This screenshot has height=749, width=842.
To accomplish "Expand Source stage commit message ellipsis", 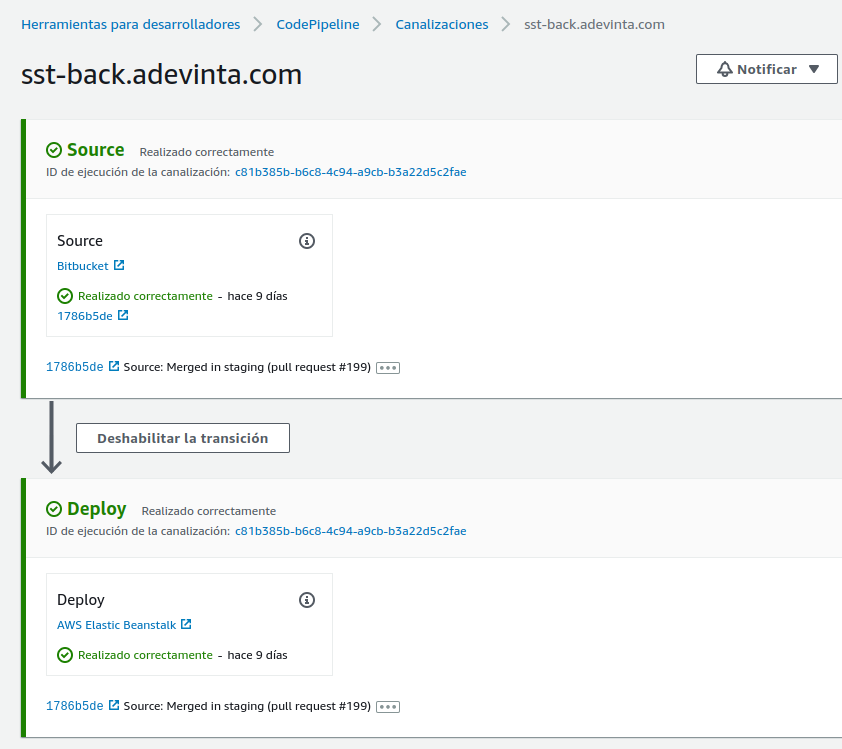I will tap(388, 368).
